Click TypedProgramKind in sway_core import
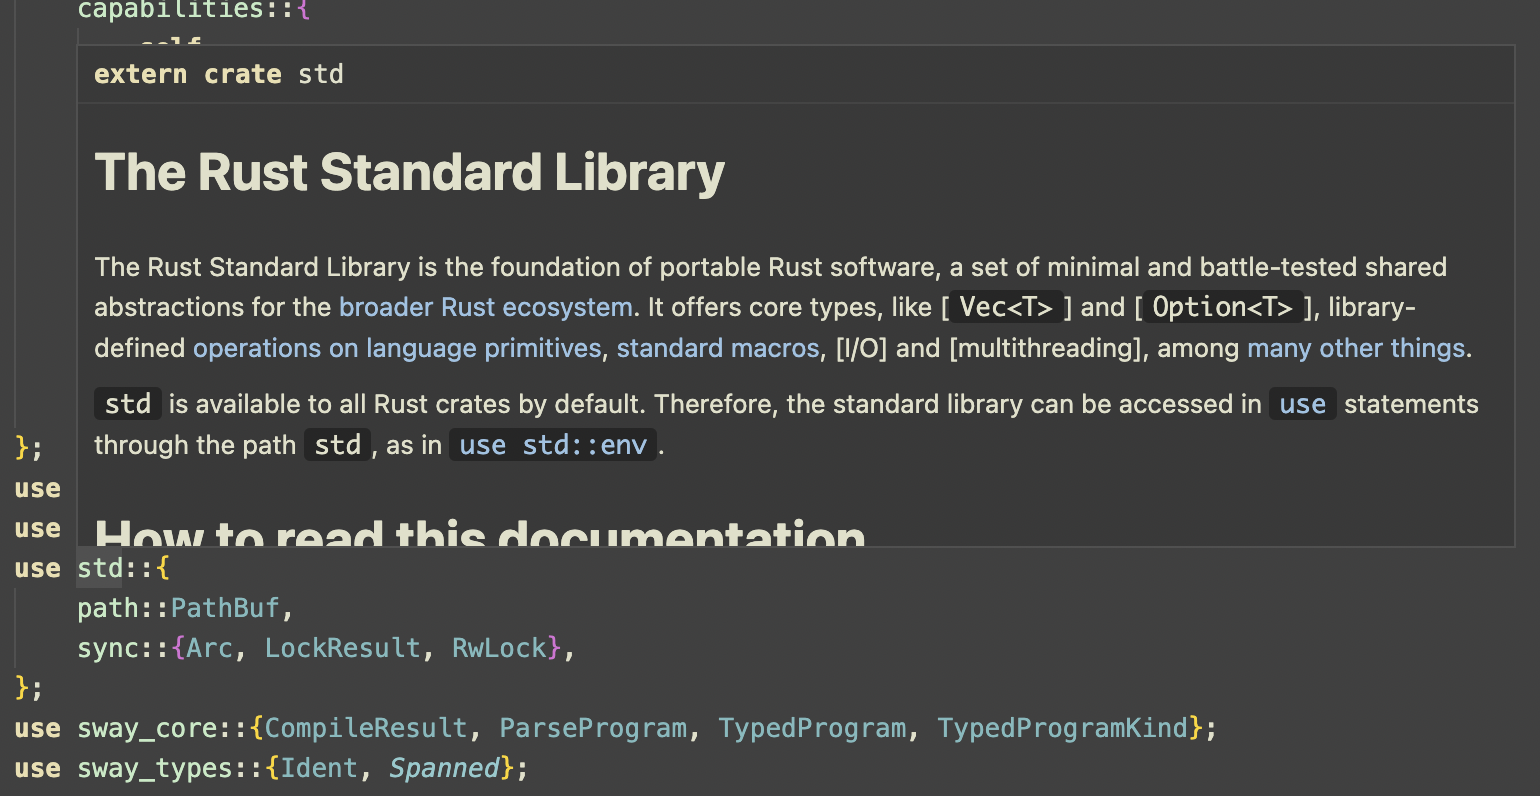The height and width of the screenshot is (796, 1540). pyautogui.click(x=1062, y=728)
